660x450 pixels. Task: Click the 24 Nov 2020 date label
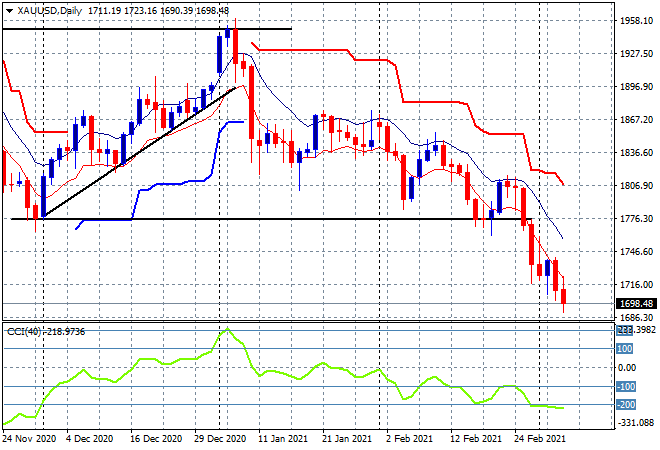[x=29, y=439]
